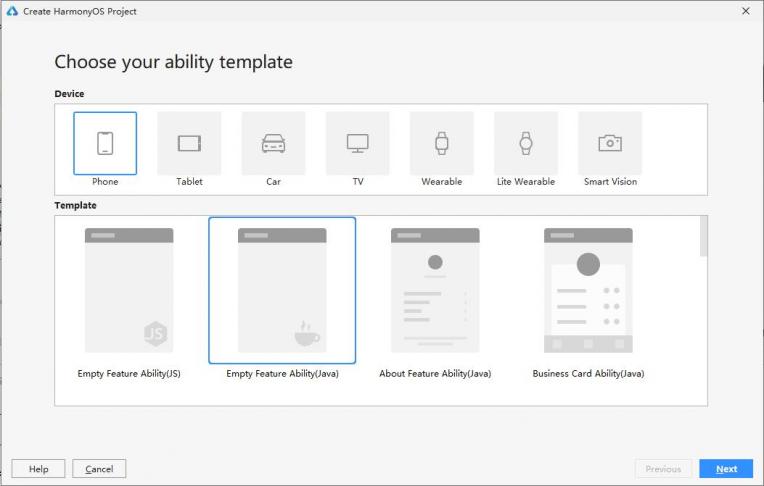This screenshot has width=764, height=486.
Task: Choose Empty Feature Ability(JS) template thumbnail
Action: (x=129, y=290)
